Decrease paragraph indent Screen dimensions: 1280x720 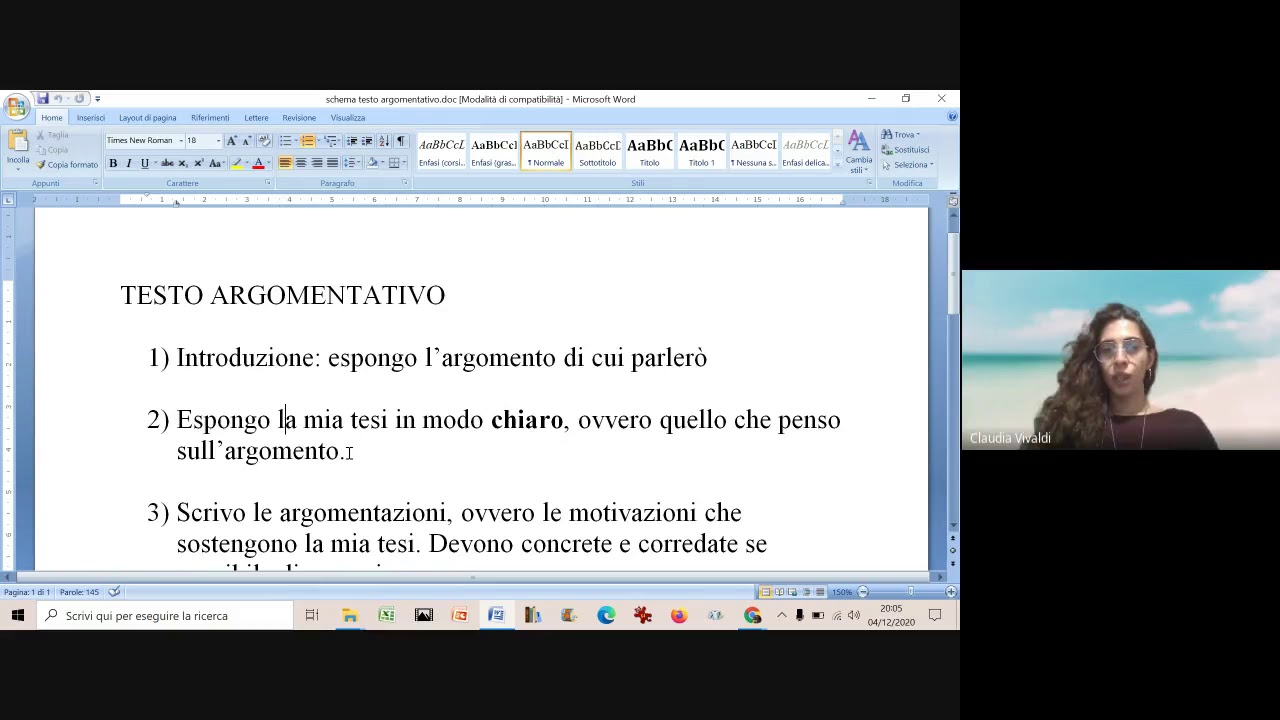pyautogui.click(x=352, y=141)
